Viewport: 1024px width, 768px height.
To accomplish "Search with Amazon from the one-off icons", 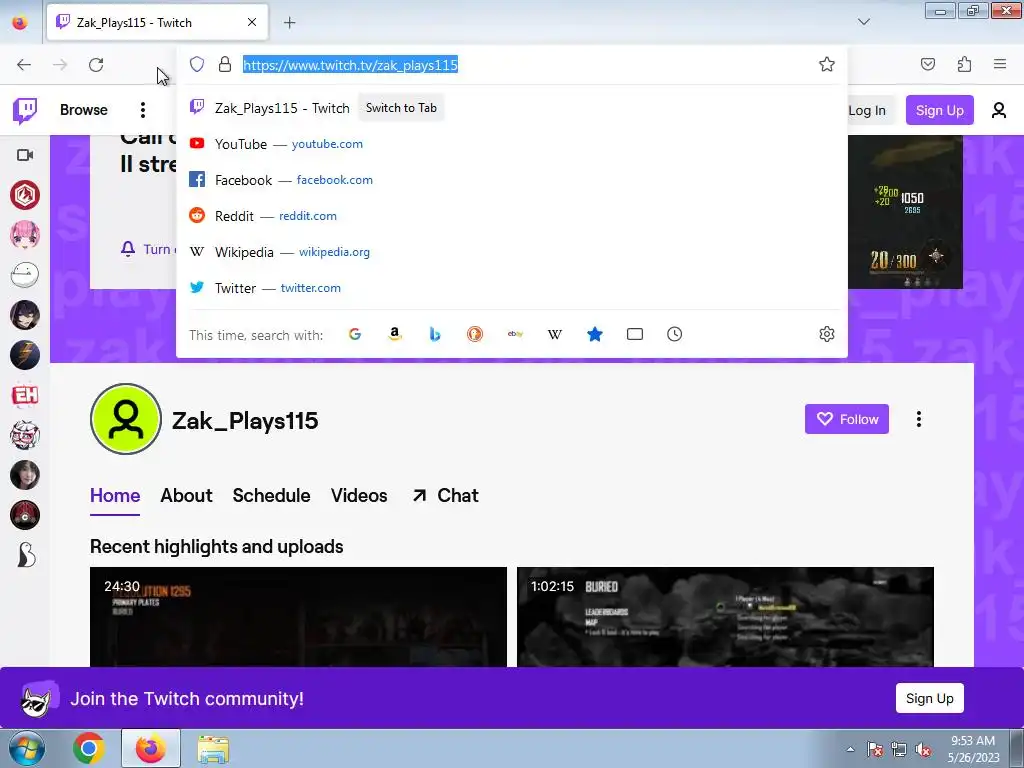I will pyautogui.click(x=394, y=334).
